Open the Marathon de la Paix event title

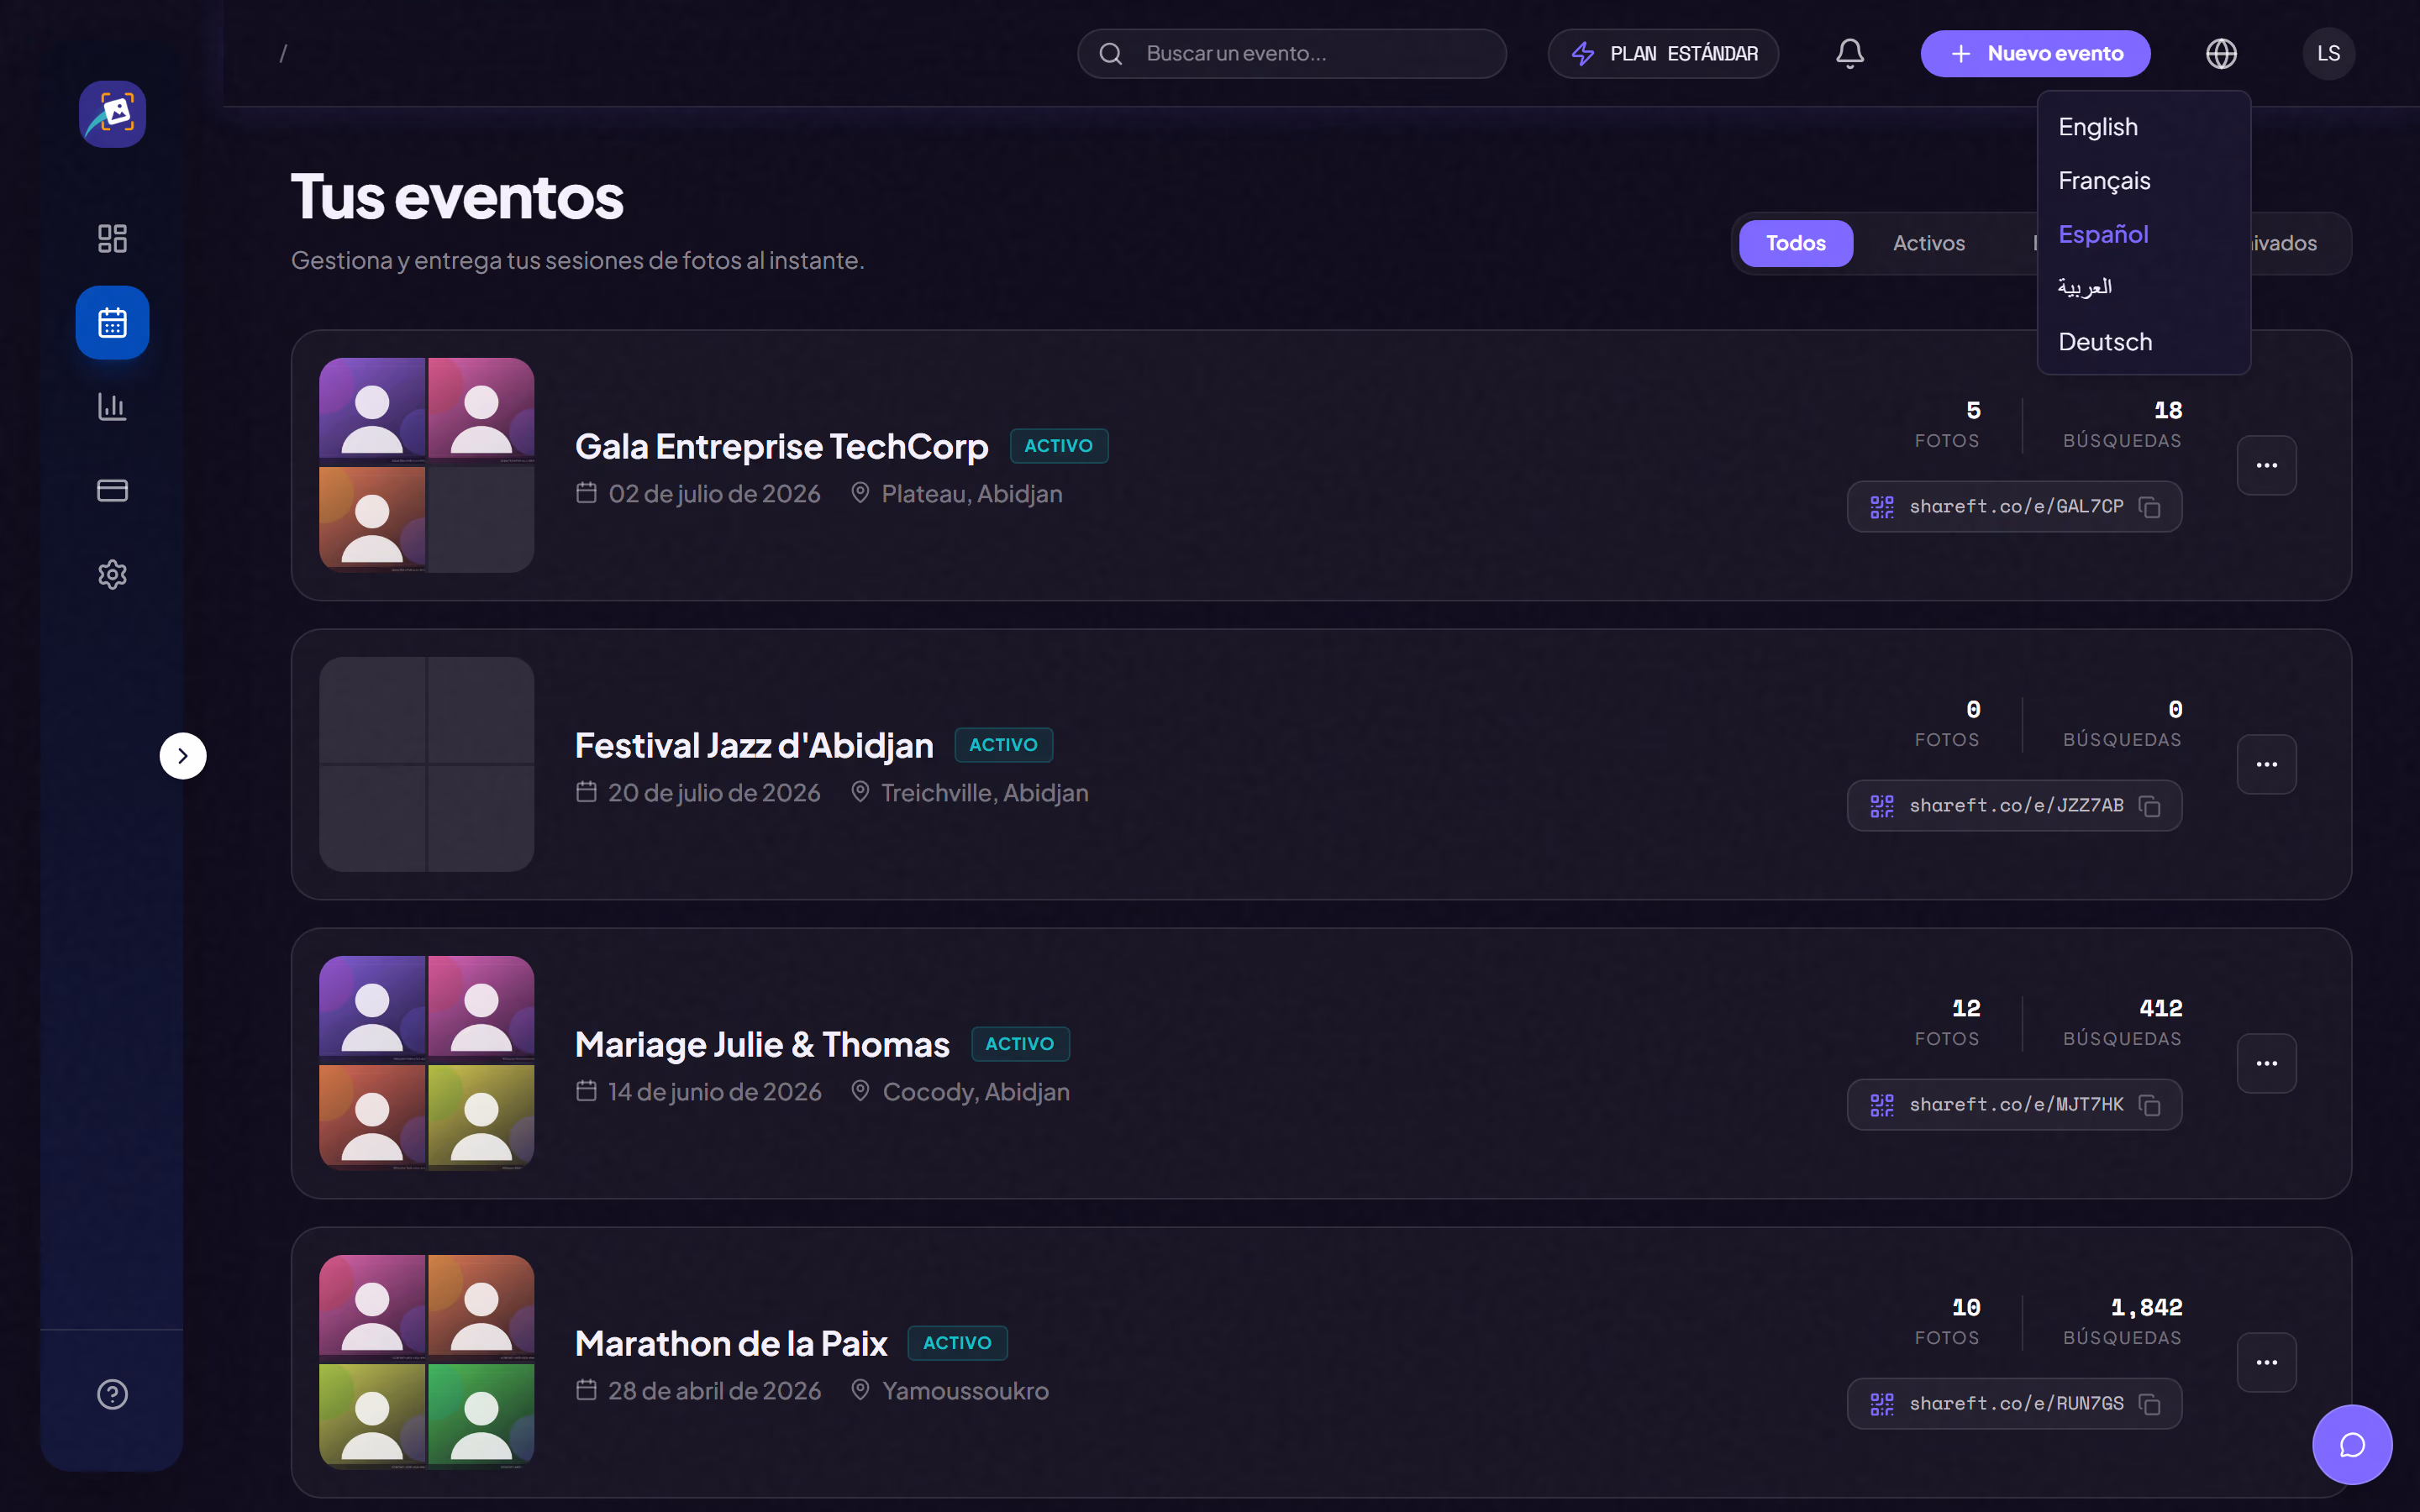tap(731, 1343)
